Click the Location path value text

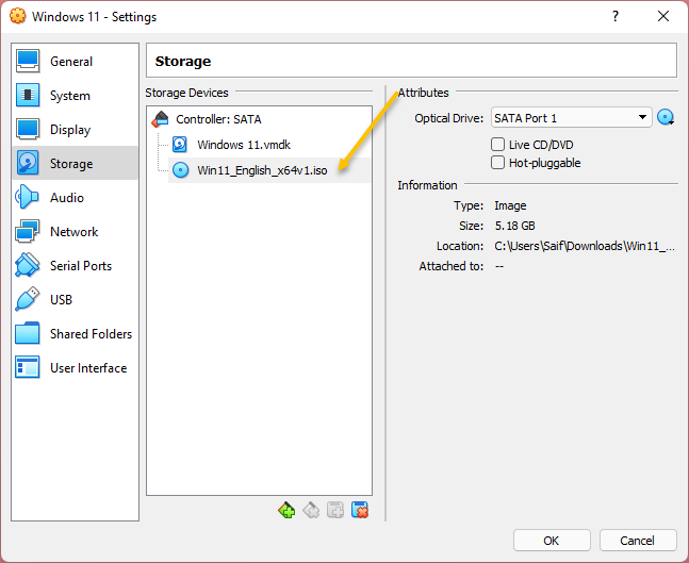coord(584,246)
